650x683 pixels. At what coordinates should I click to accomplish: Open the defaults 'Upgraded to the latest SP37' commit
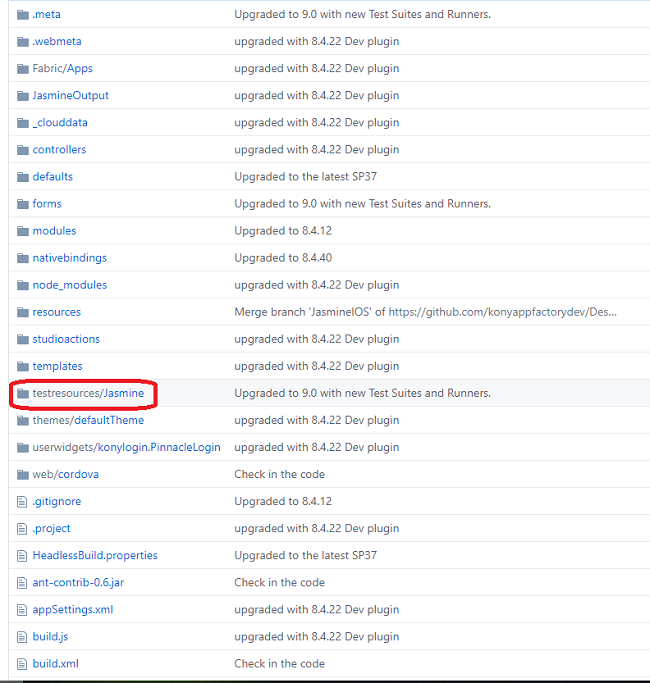[305, 176]
